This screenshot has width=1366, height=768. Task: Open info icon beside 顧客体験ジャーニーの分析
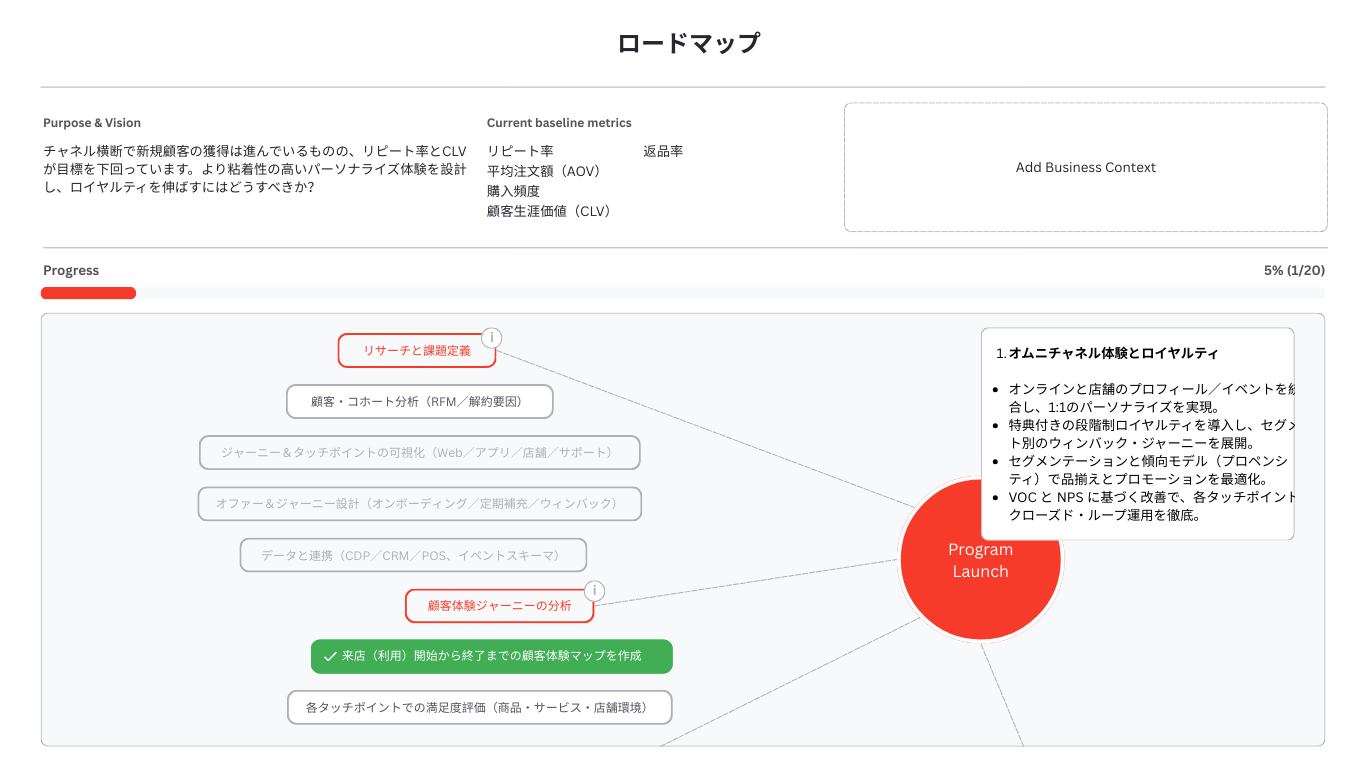(x=594, y=591)
